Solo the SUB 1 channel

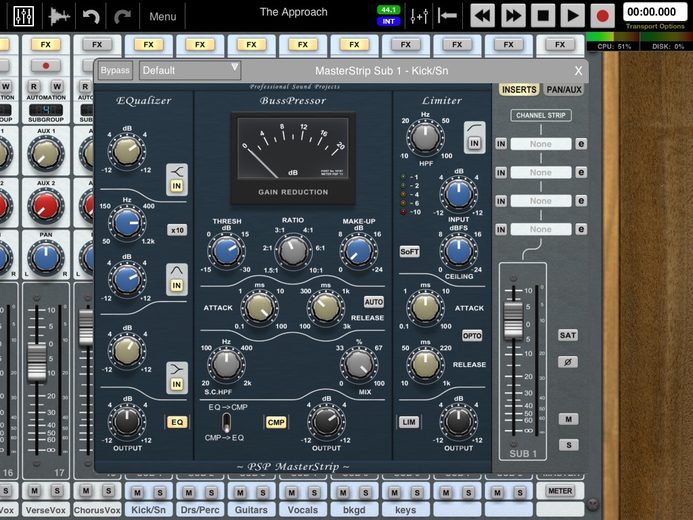click(x=568, y=445)
